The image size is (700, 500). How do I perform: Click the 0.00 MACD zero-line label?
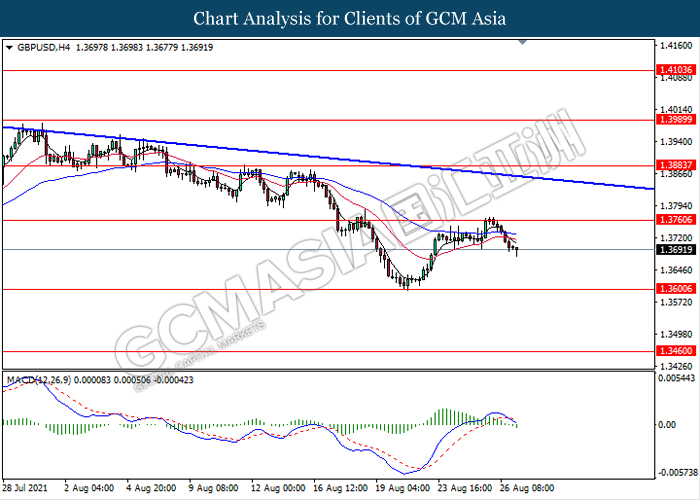click(668, 425)
